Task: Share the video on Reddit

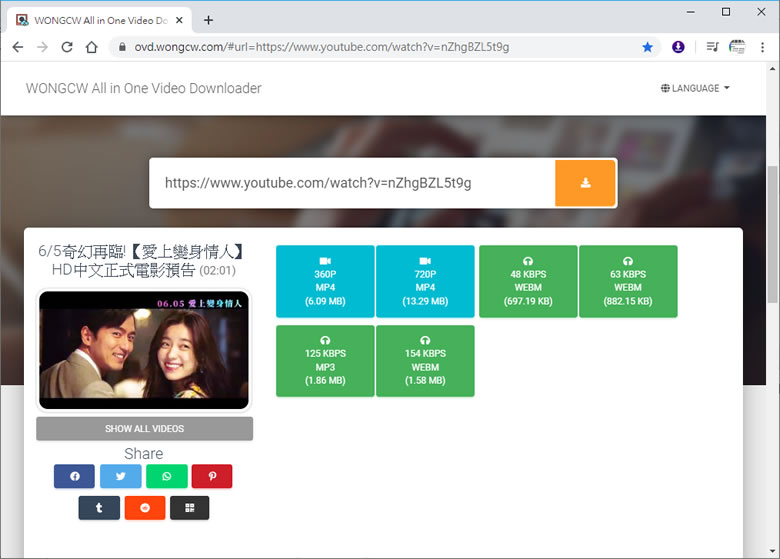Action: (x=144, y=508)
